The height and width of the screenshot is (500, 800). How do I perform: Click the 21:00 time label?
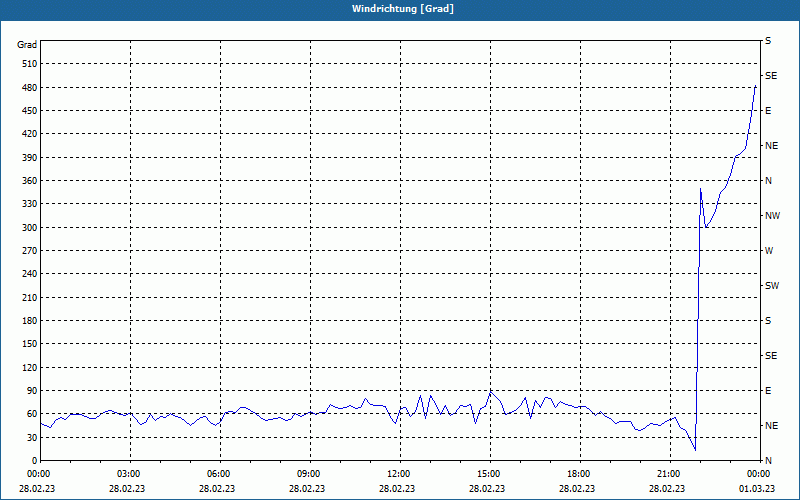click(x=669, y=474)
